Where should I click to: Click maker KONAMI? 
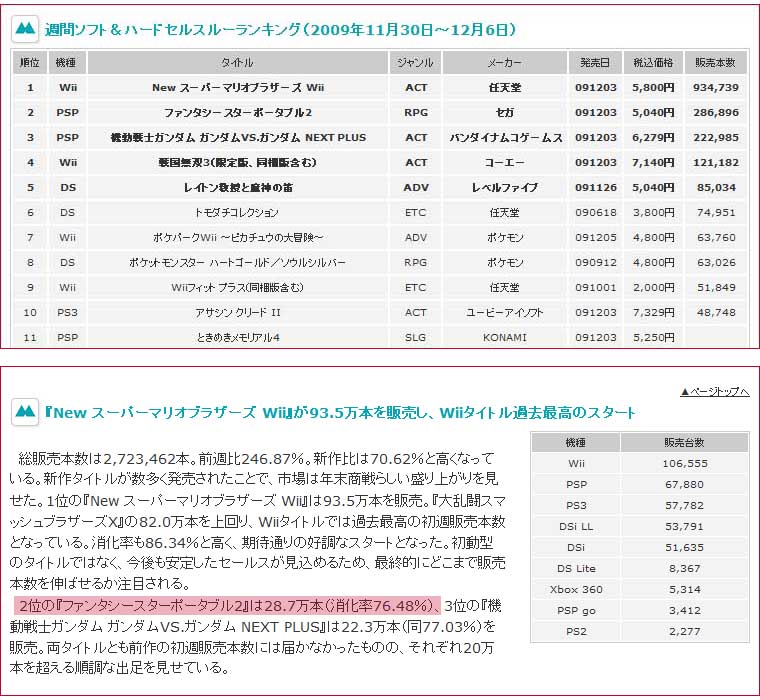point(505,337)
